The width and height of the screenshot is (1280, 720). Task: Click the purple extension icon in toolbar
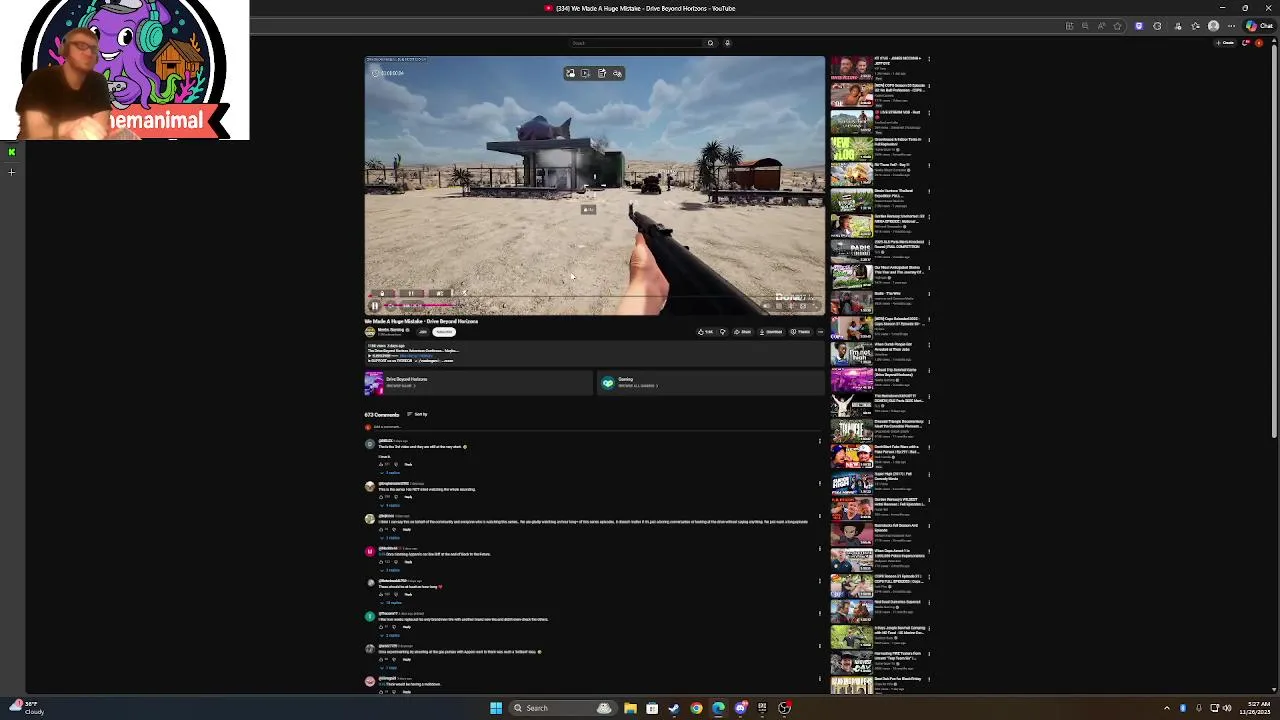(1139, 26)
